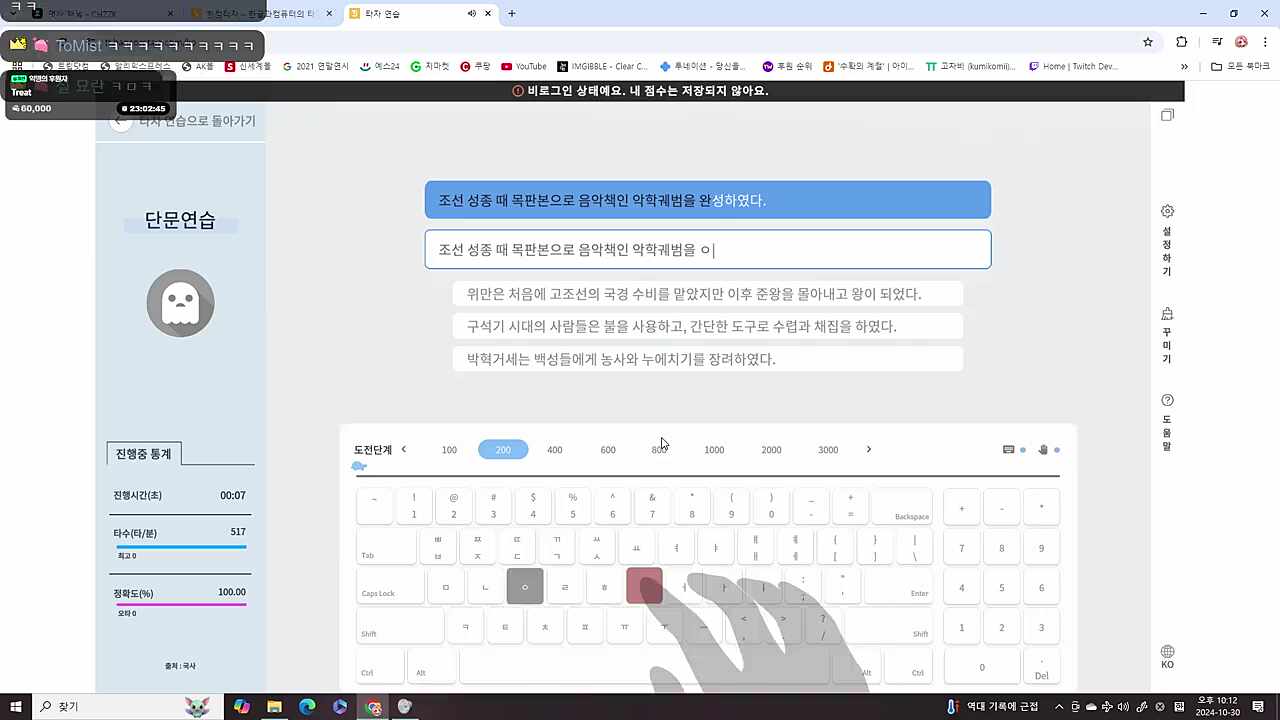
Task: Expand hidden bookmarks chevron
Action: 1185,66
